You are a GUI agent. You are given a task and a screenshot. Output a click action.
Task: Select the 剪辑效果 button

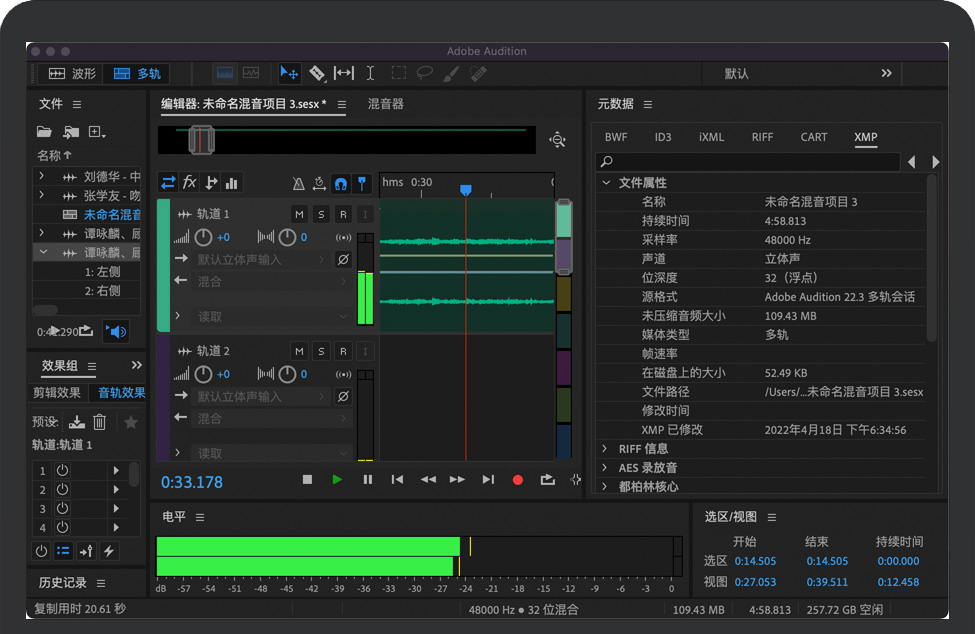pyautogui.click(x=57, y=393)
